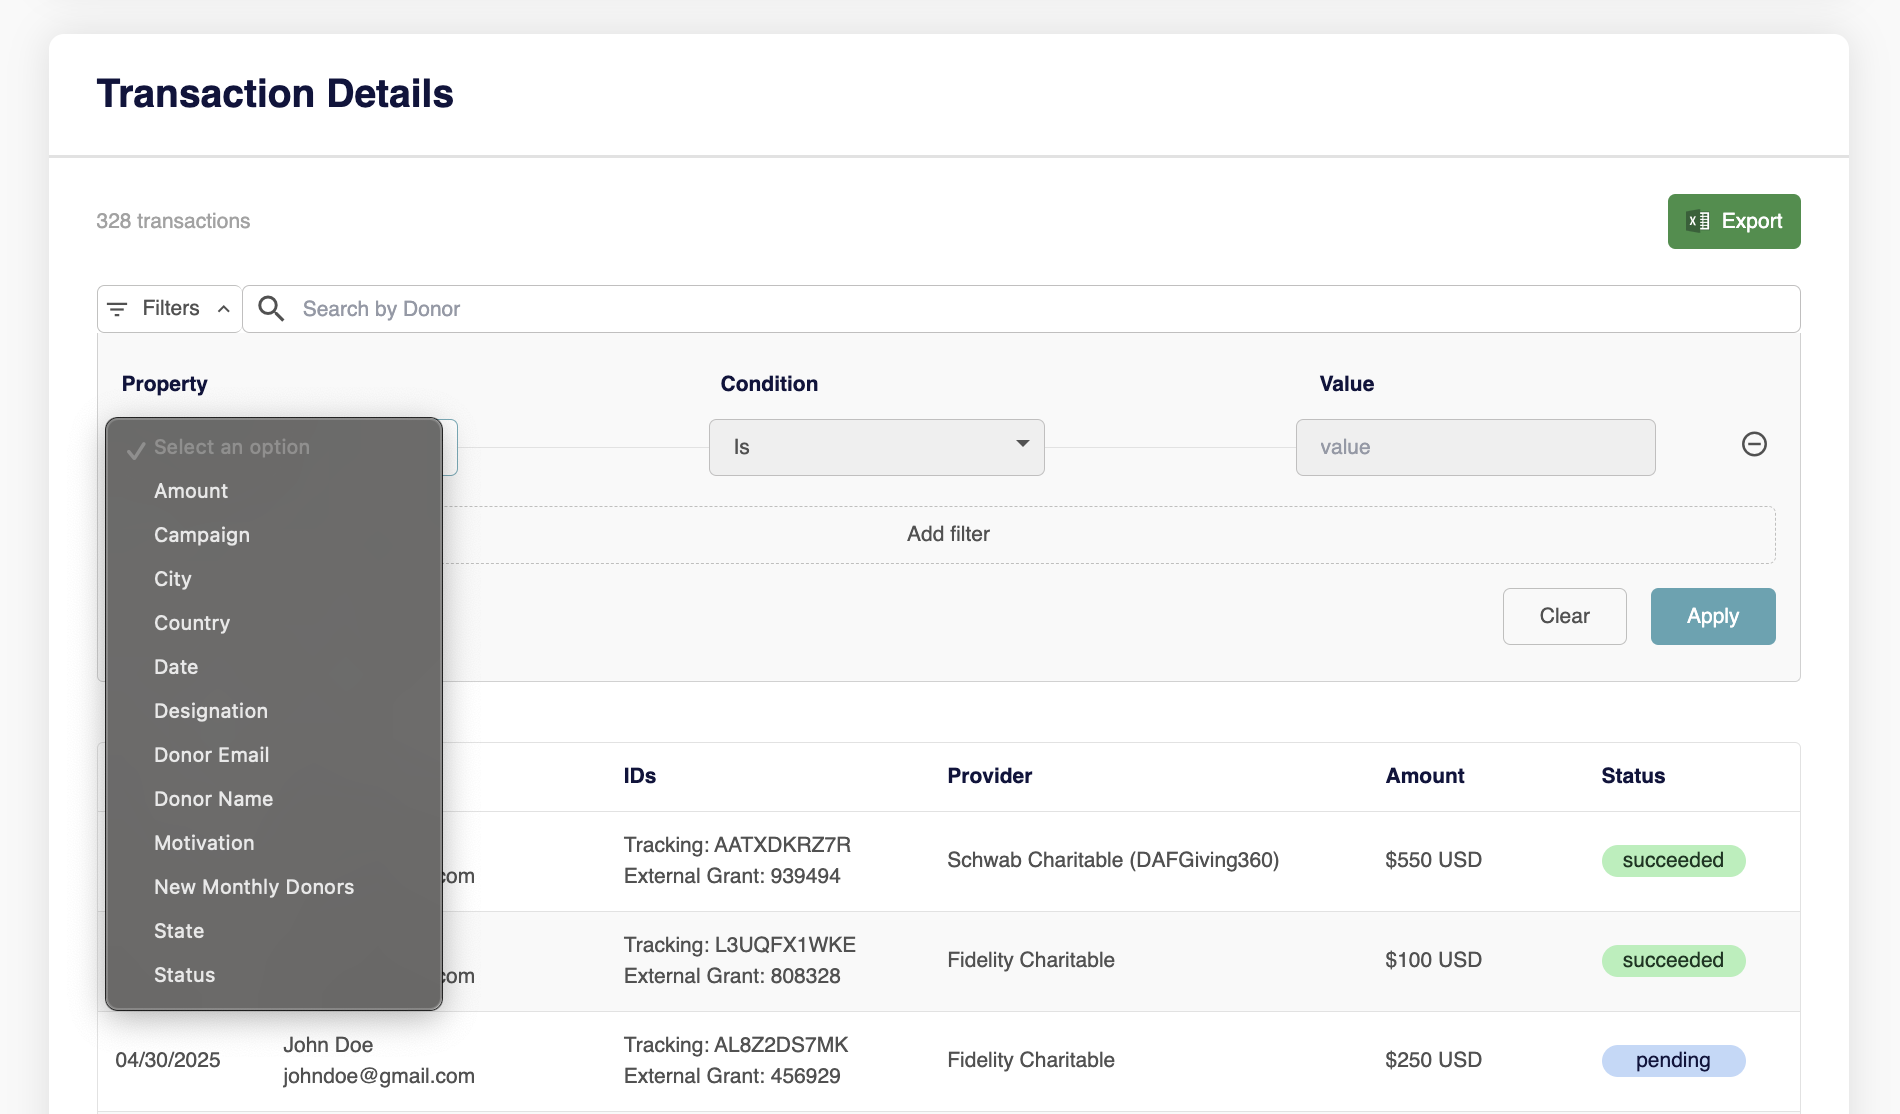This screenshot has width=1900, height=1114.
Task: Choose Amount from the property list
Action: (191, 491)
